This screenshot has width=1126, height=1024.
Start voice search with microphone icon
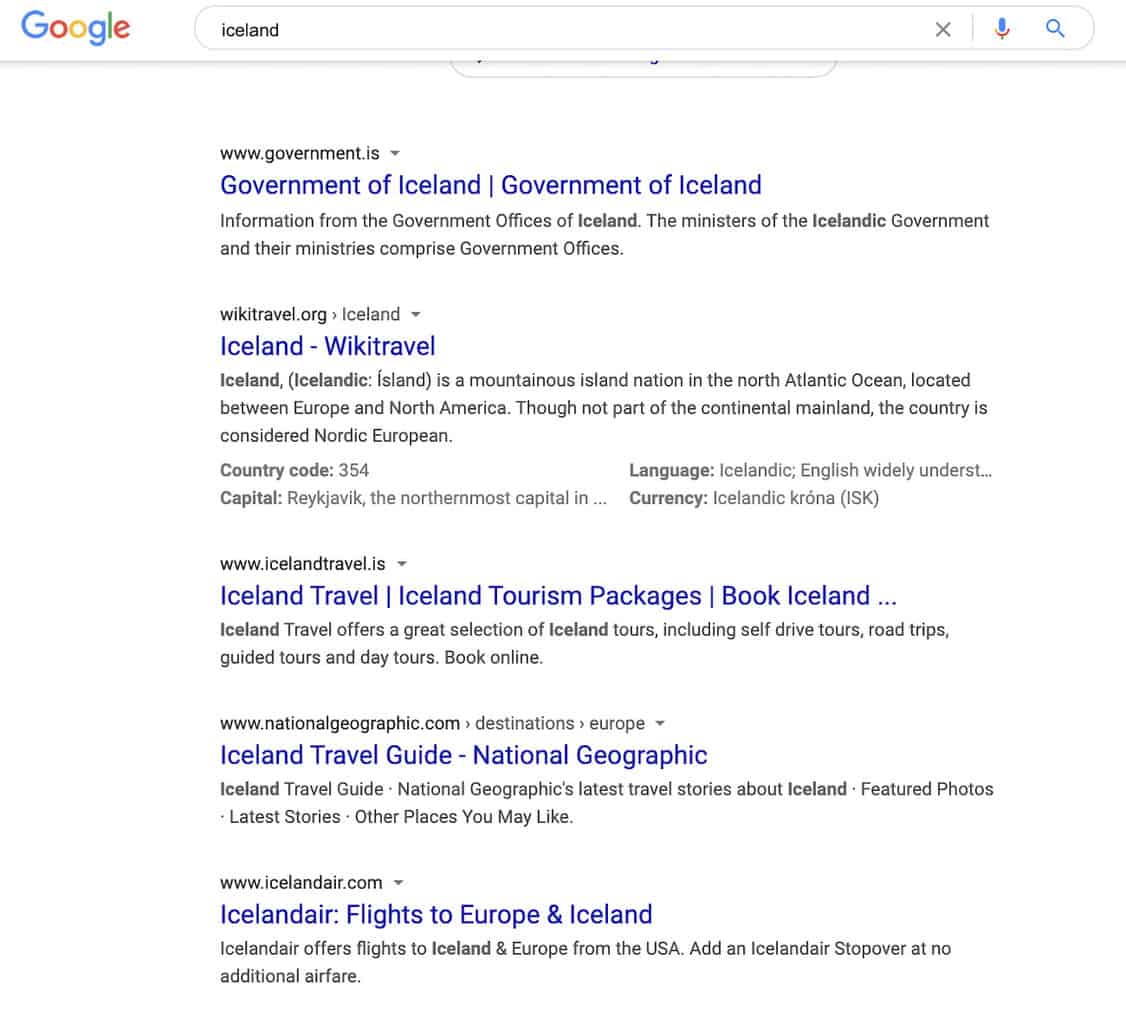pyautogui.click(x=1002, y=29)
